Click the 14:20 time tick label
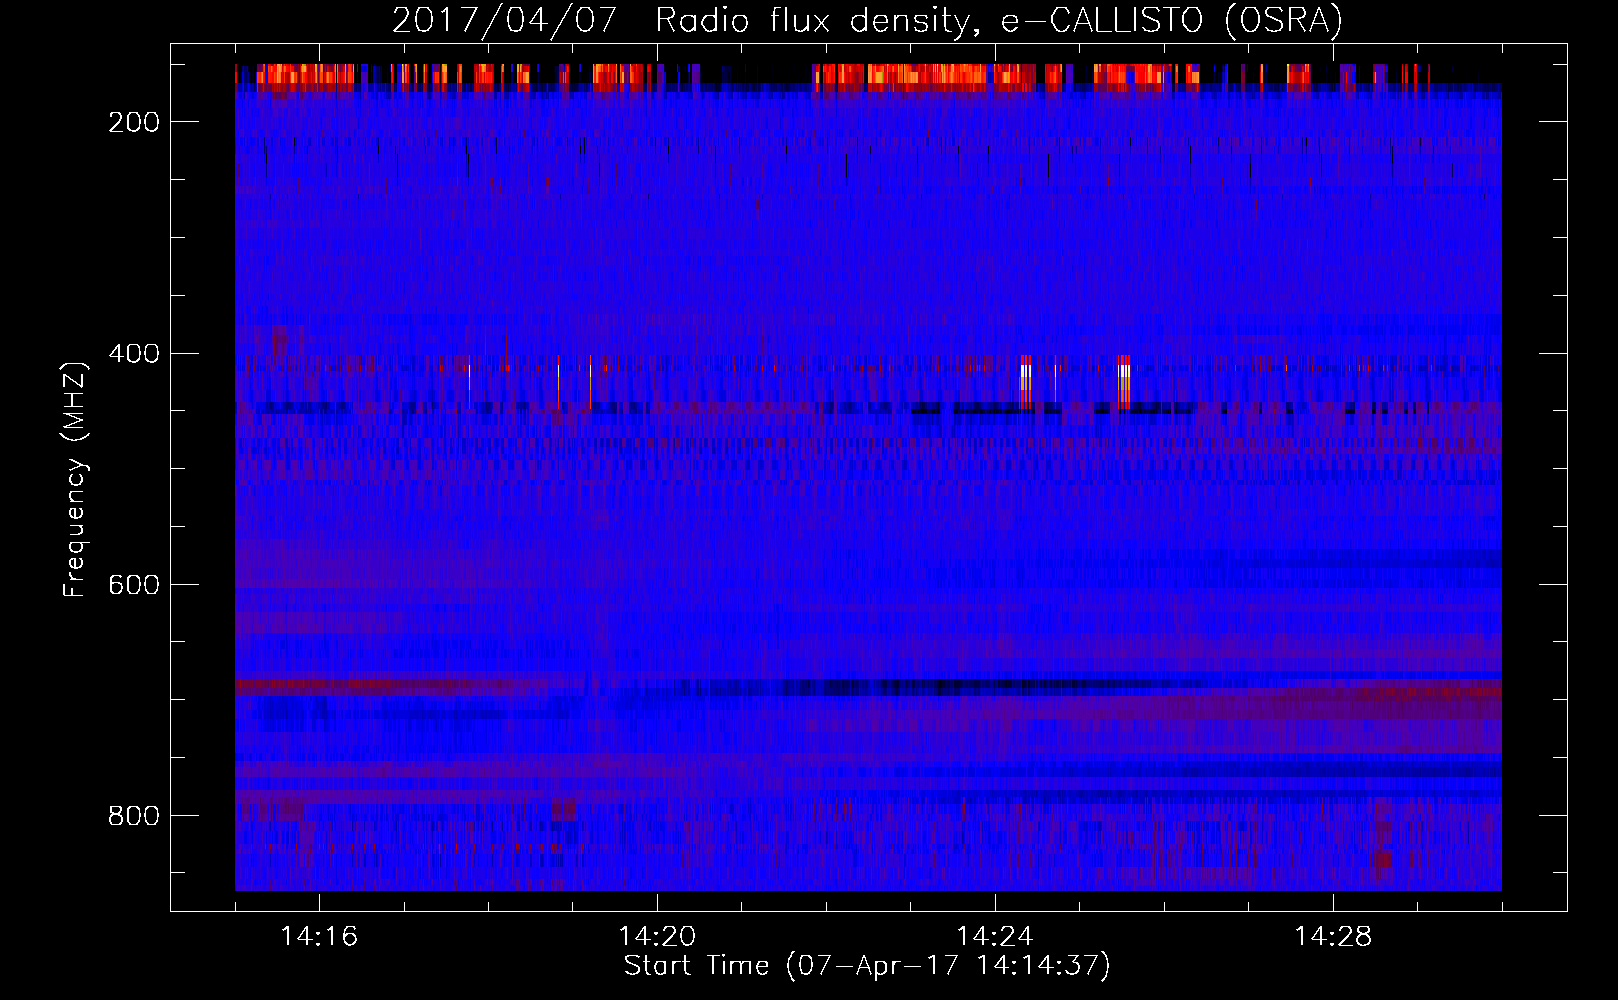This screenshot has width=1618, height=1000. [657, 936]
